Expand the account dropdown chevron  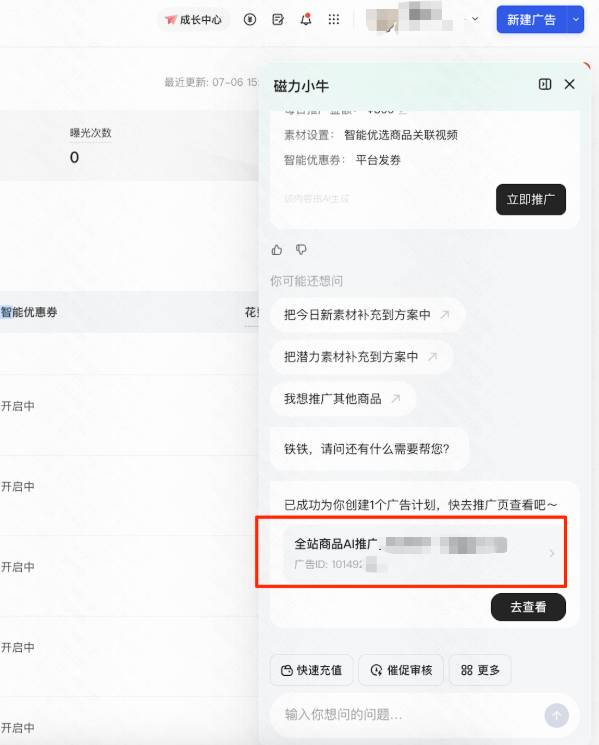[x=475, y=19]
